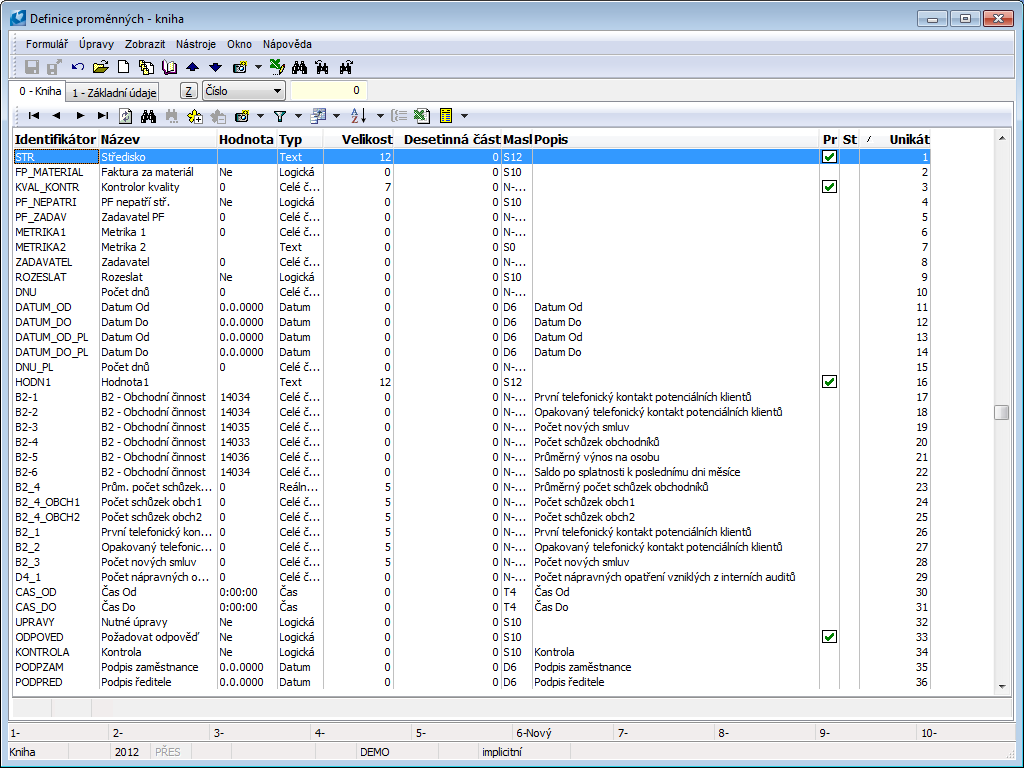Click the filter funnel icon
Screen dimensions: 1024x768
click(x=280, y=116)
